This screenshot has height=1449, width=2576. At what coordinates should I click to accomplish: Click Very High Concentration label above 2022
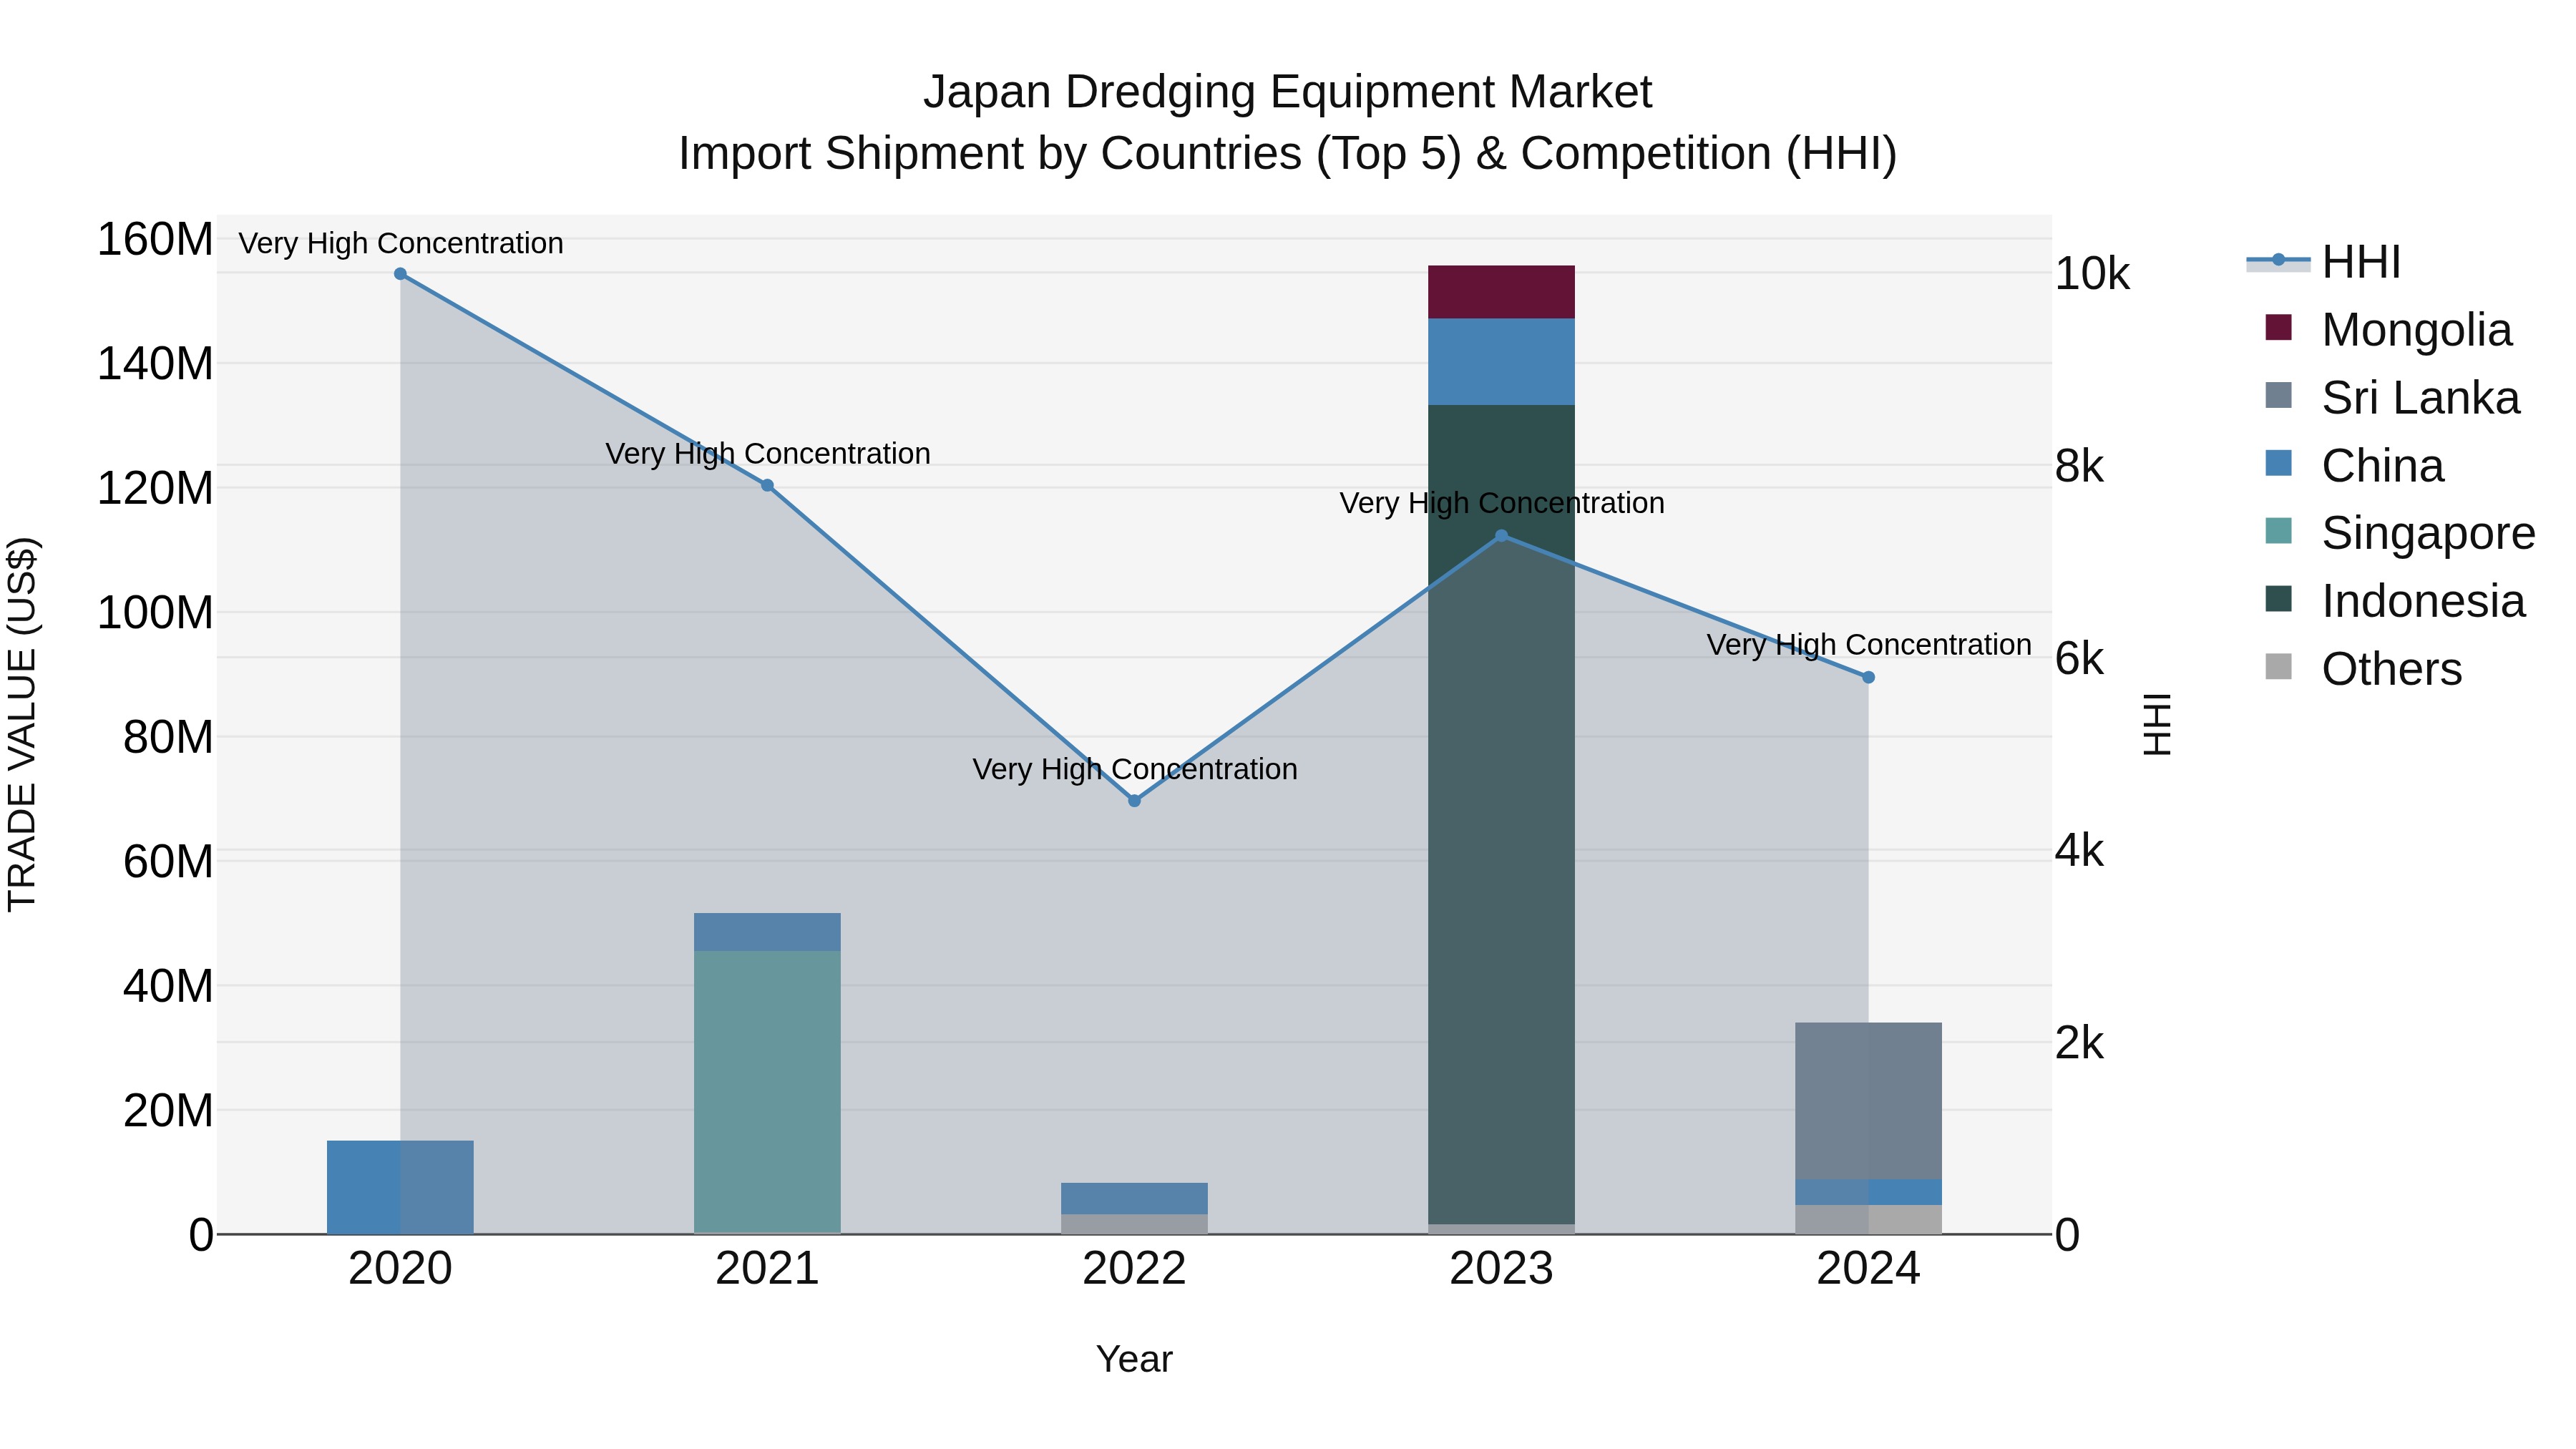[1134, 769]
